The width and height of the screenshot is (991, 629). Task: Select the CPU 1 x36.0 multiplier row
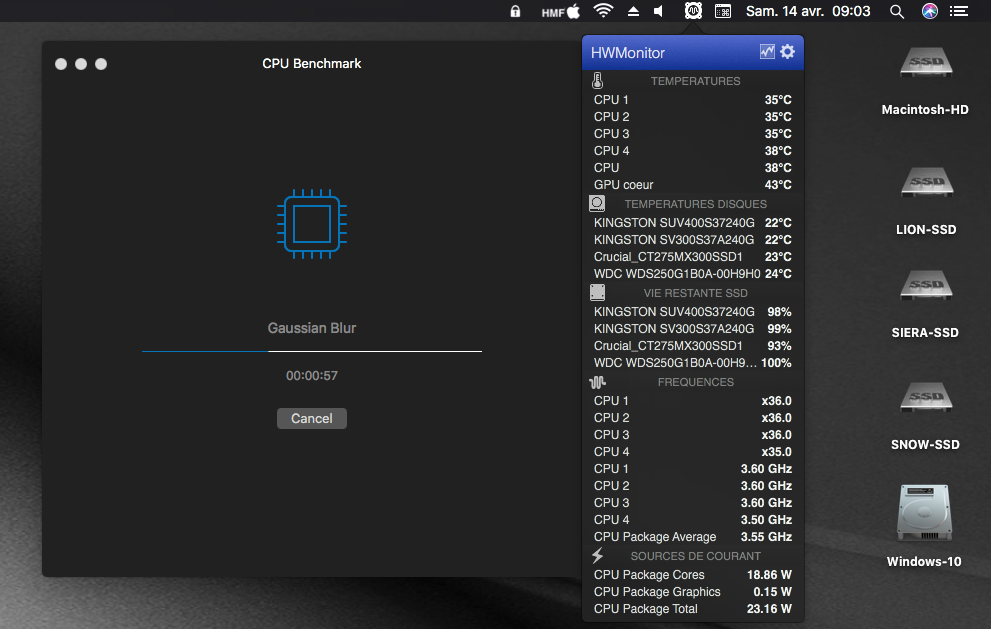click(693, 400)
